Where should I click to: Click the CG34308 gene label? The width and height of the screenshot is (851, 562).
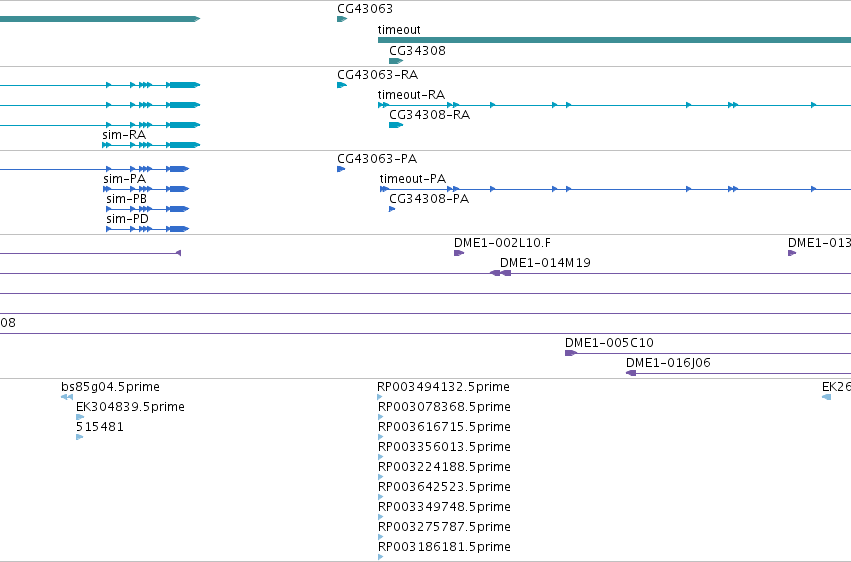(x=417, y=51)
